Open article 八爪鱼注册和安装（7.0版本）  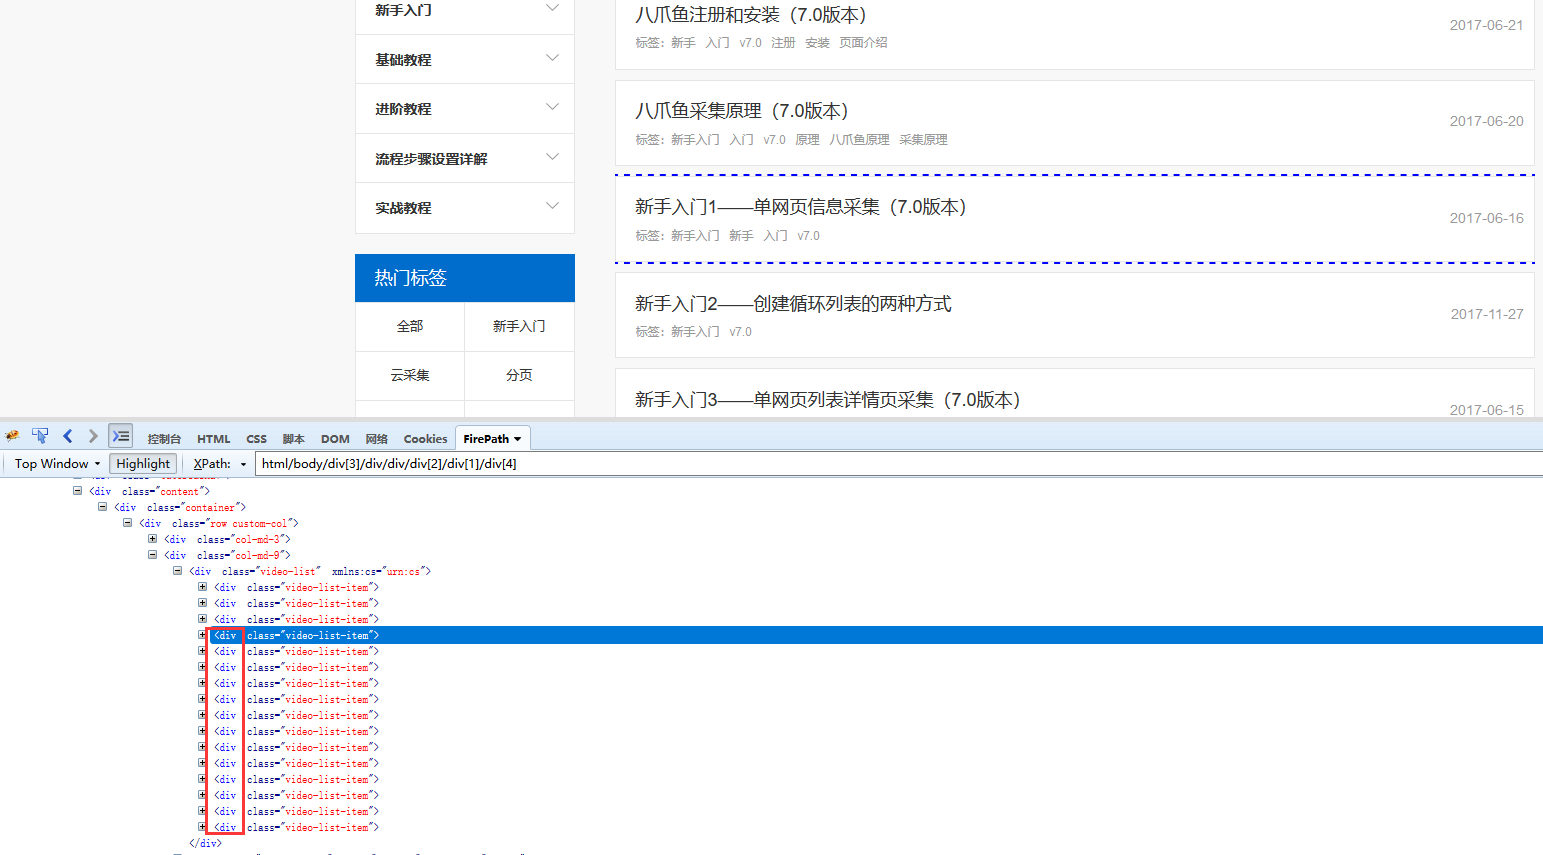coord(751,15)
